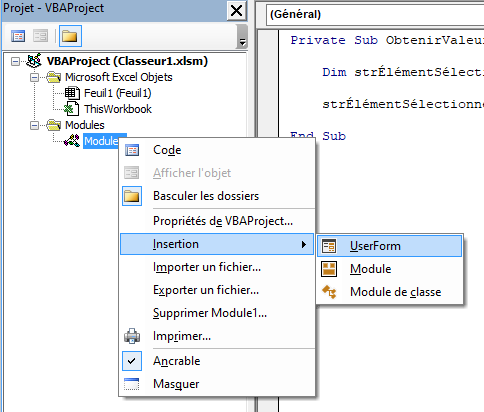
Task: Collapse the Modules folder node
Action: pos(34,125)
